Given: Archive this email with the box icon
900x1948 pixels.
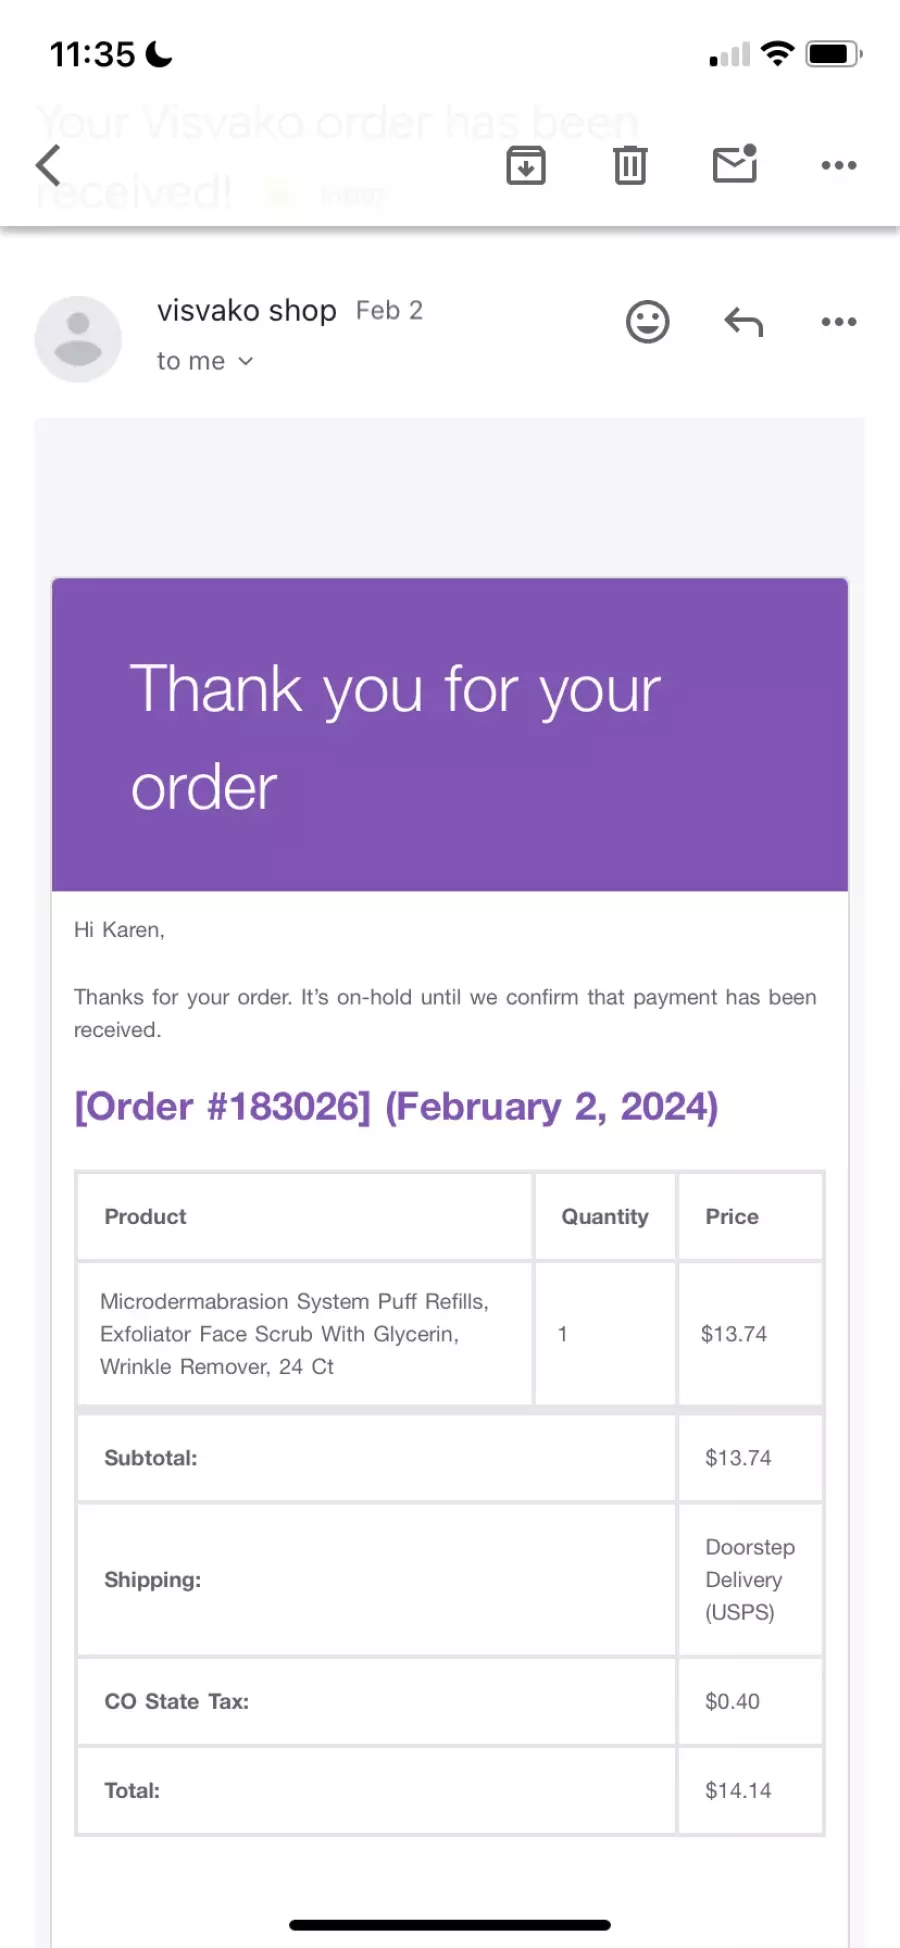Looking at the screenshot, I should [526, 165].
